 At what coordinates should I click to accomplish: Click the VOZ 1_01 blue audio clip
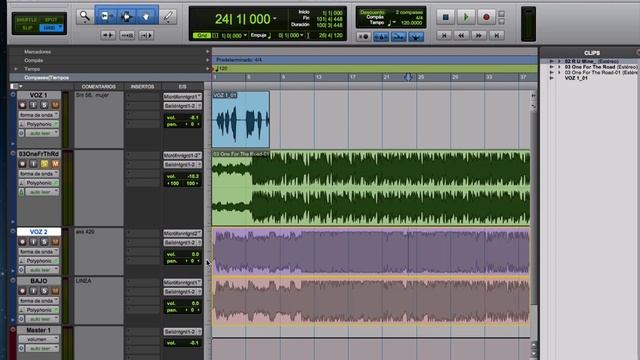click(240, 119)
